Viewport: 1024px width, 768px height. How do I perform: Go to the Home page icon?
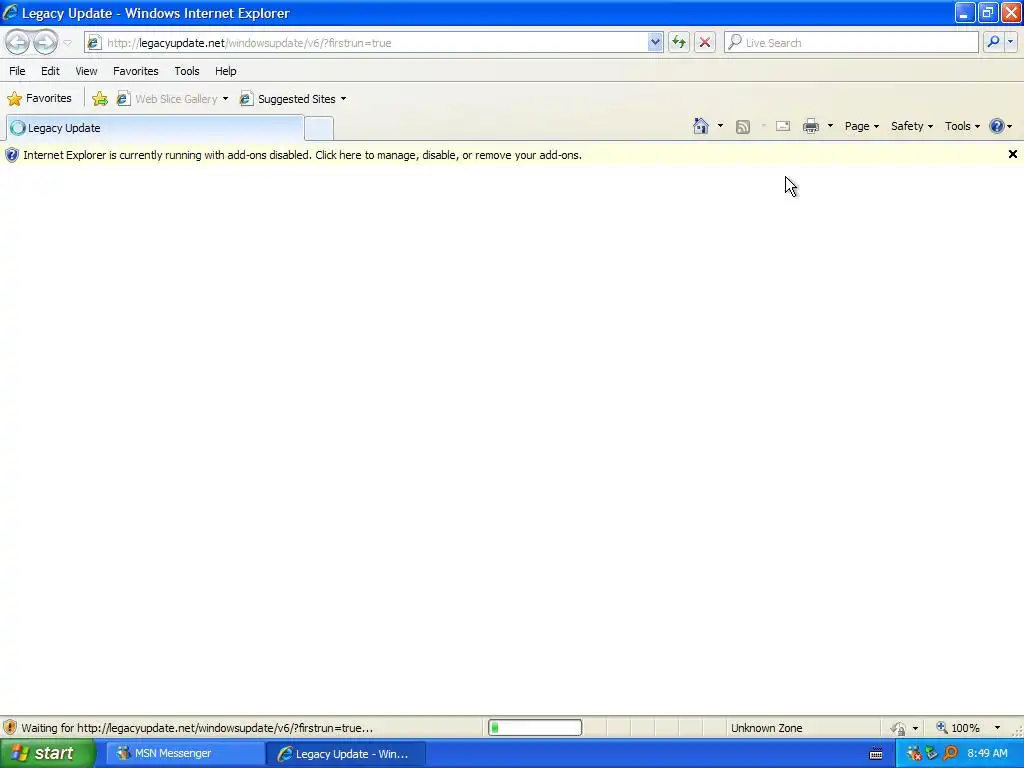701,126
